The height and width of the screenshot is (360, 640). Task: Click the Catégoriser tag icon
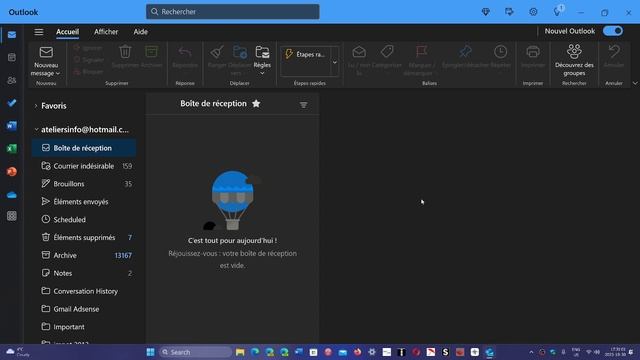pyautogui.click(x=387, y=52)
